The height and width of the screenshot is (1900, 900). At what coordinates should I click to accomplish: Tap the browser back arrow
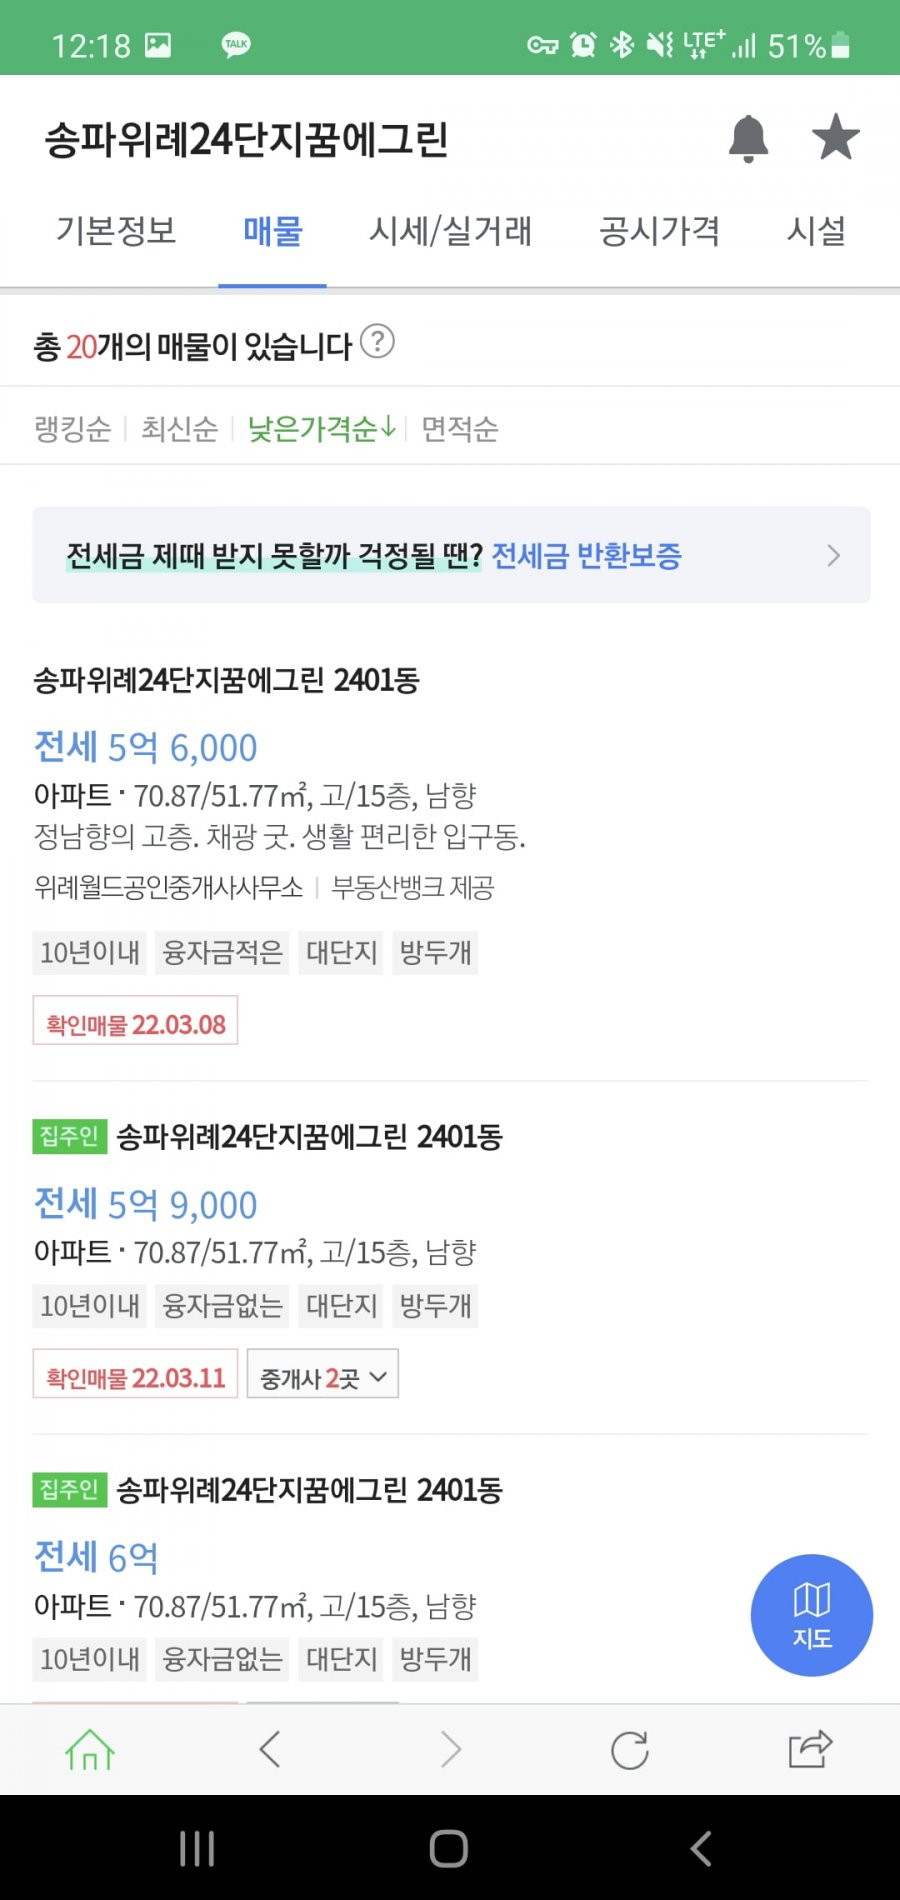270,1749
